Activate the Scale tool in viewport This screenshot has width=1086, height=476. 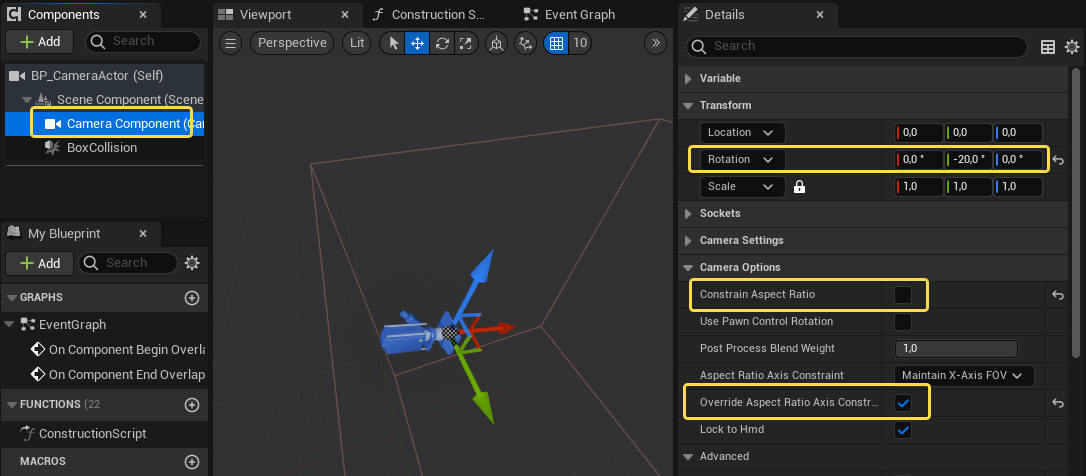[465, 43]
